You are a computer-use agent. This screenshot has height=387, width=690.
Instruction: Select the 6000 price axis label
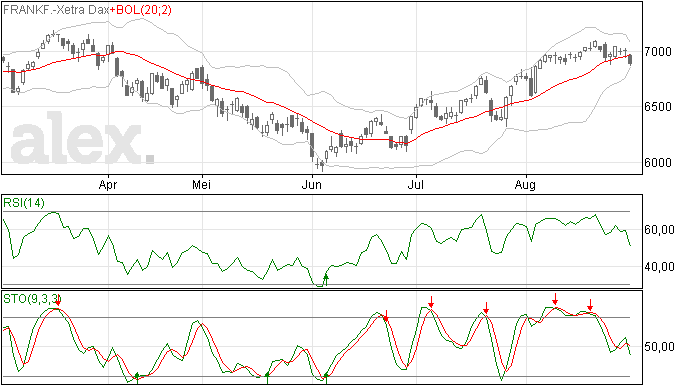click(x=658, y=163)
